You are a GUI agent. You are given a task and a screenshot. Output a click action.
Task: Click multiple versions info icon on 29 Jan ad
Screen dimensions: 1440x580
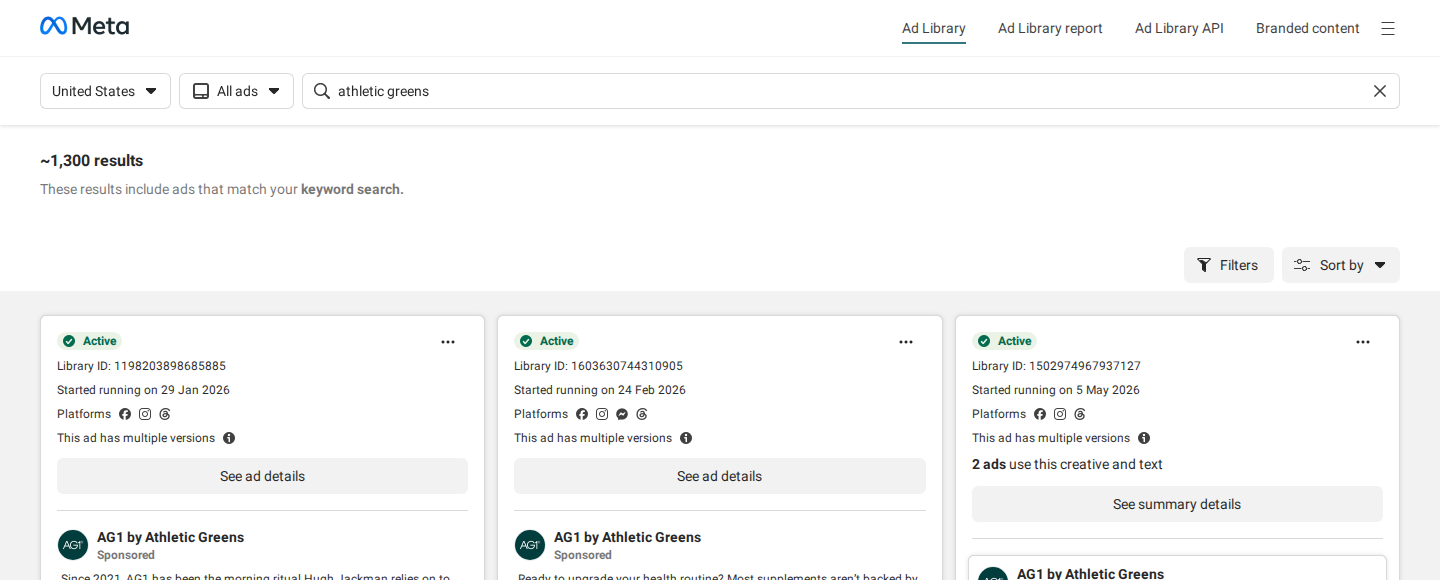click(x=229, y=438)
